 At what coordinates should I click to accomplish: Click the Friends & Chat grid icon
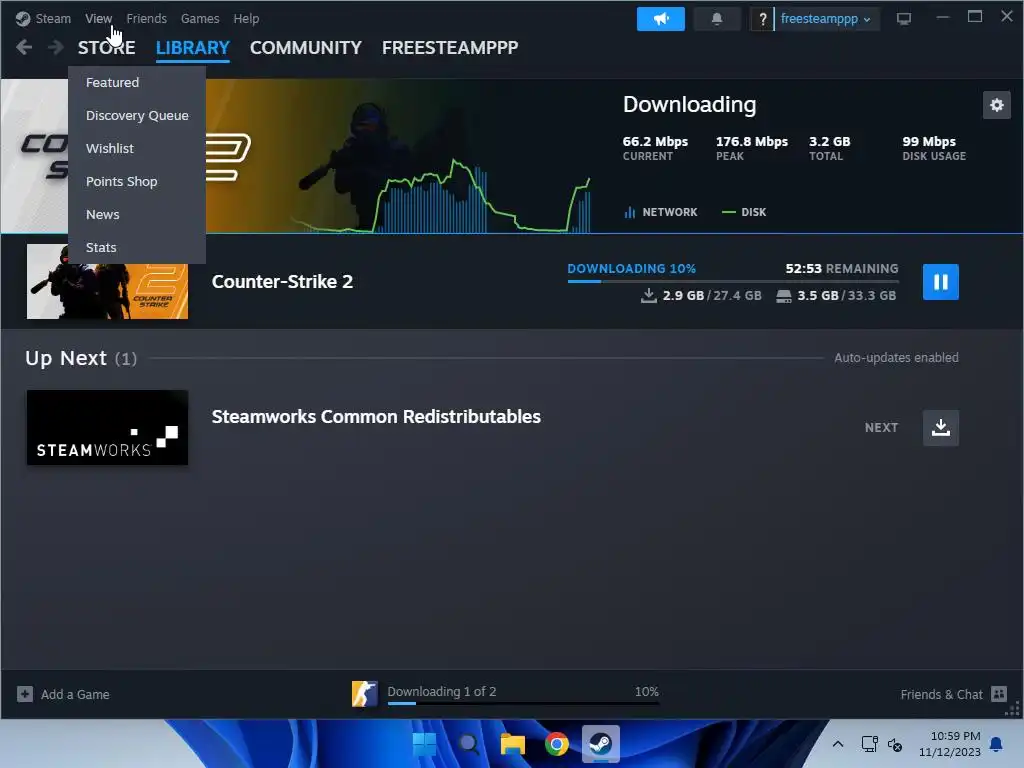point(999,694)
